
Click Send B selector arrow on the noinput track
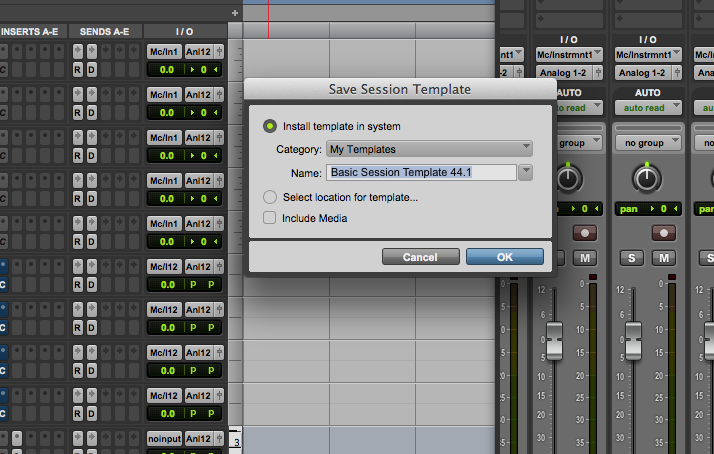coord(92,439)
